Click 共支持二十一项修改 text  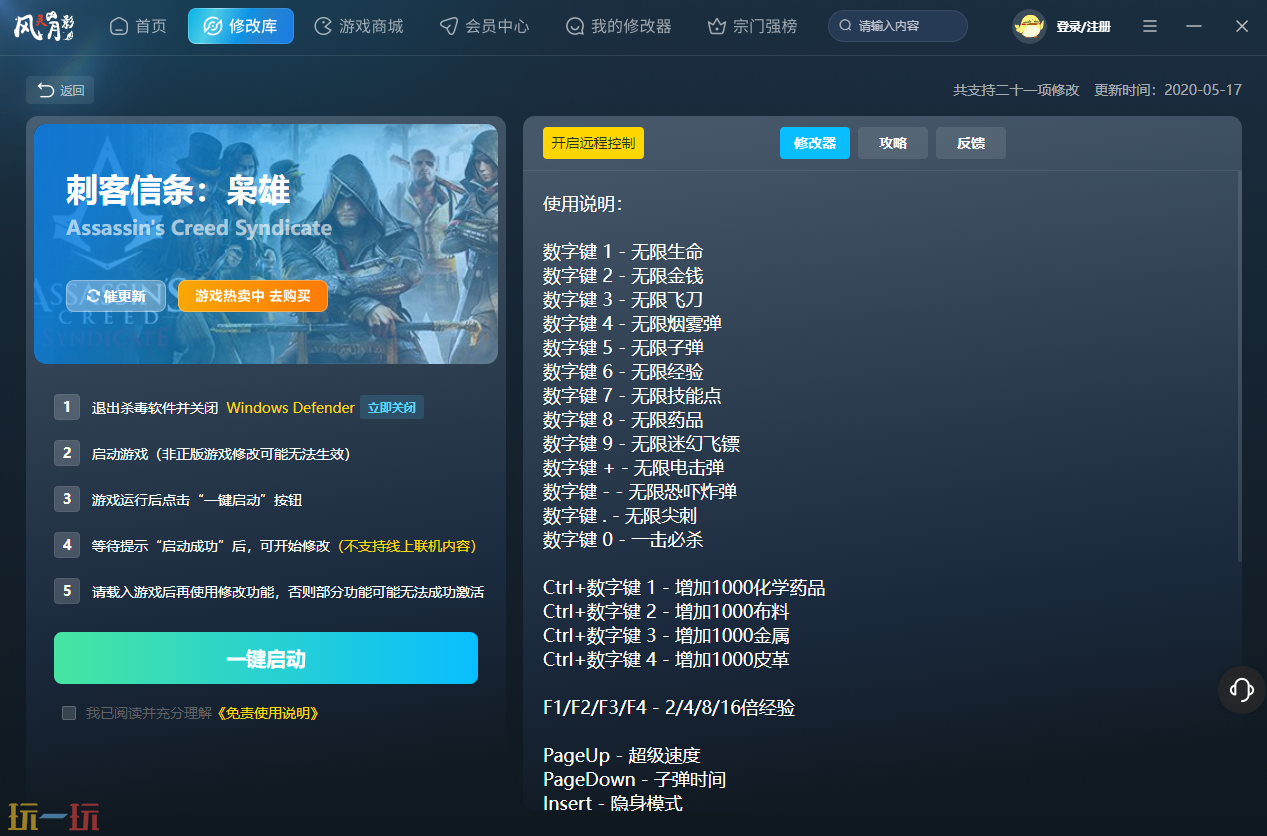click(x=1016, y=90)
